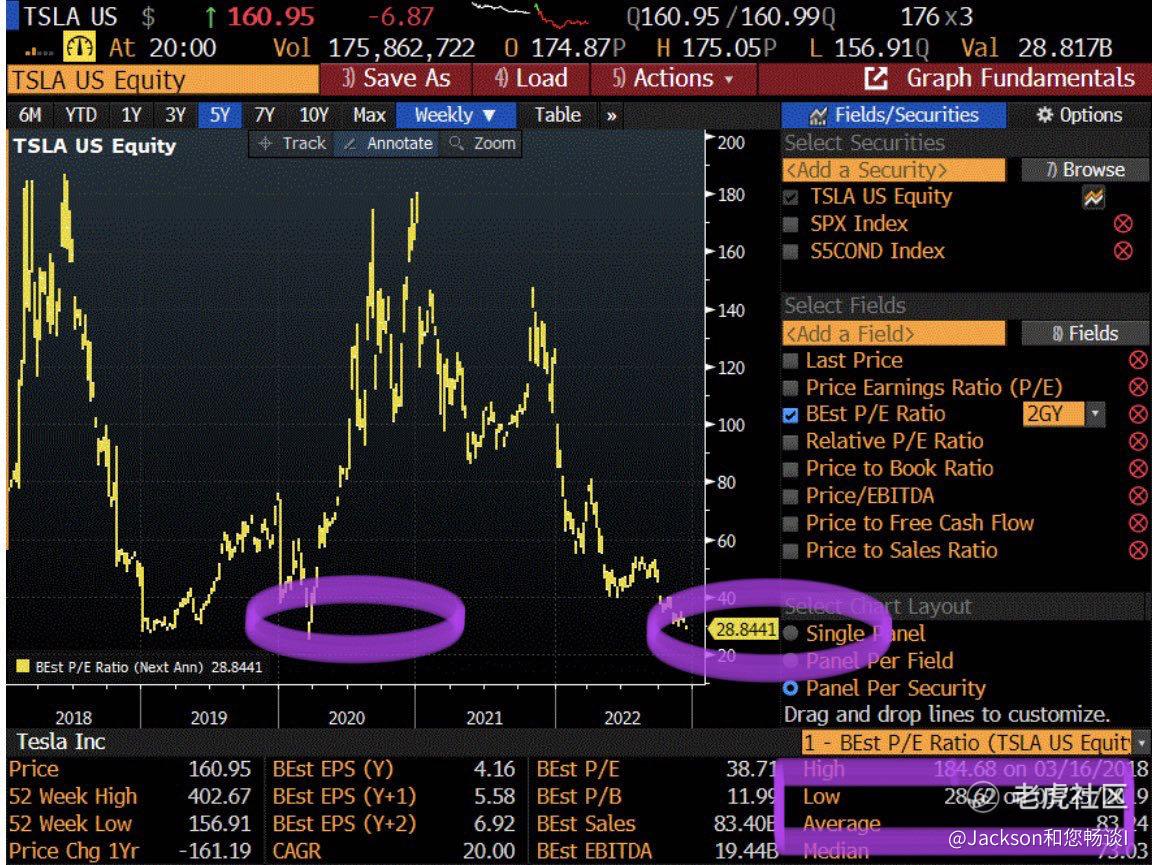The image size is (1152, 865).
Task: Select the Single Panel radio option
Action: (x=791, y=633)
